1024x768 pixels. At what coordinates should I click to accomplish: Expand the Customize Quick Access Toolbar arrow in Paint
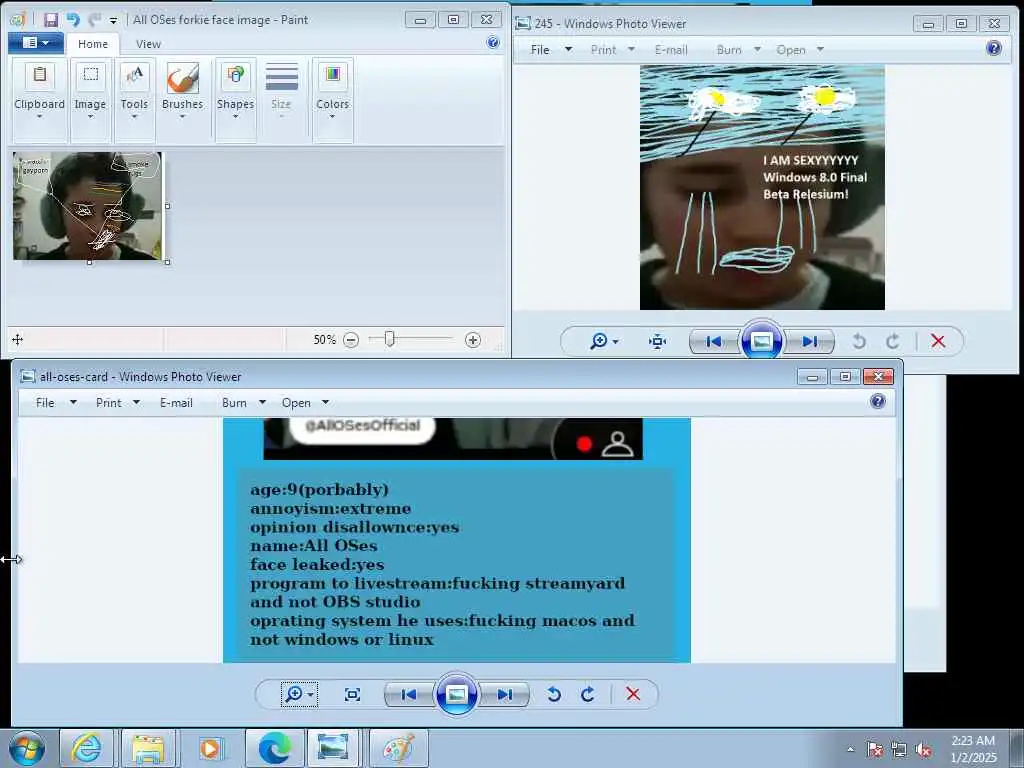(114, 21)
